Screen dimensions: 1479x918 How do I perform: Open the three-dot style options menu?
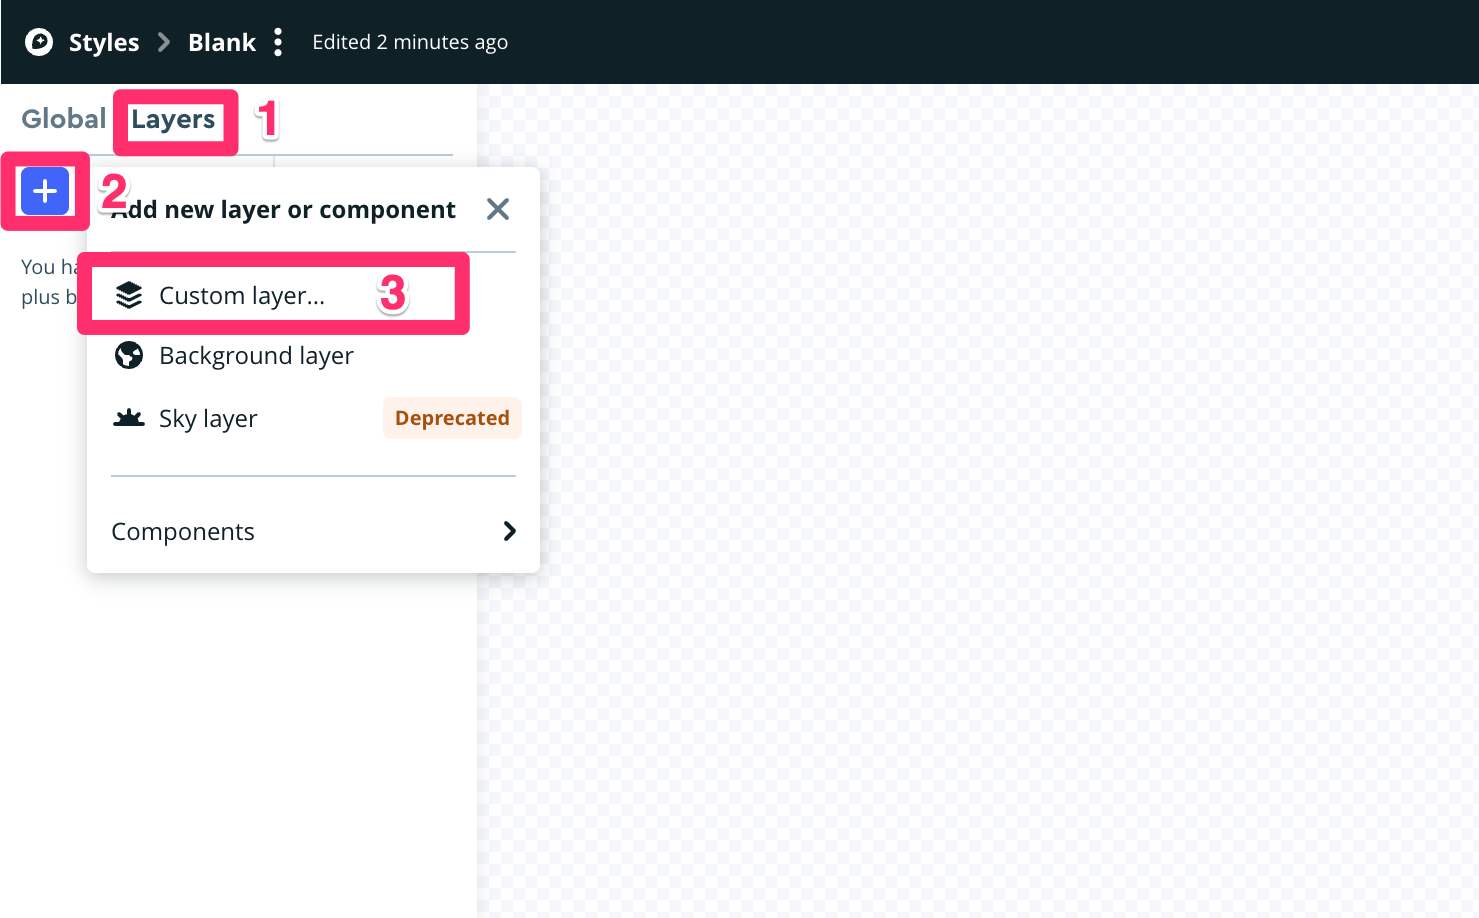click(278, 42)
